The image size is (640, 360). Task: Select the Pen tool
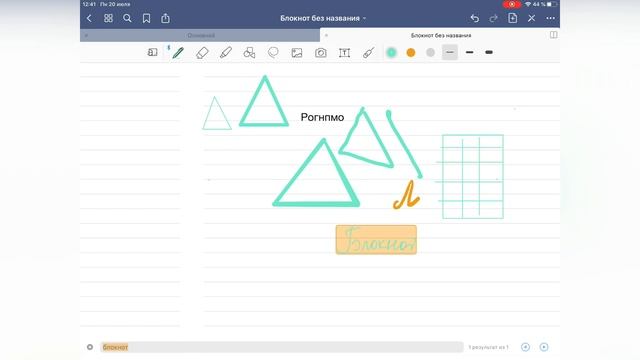pyautogui.click(x=178, y=53)
